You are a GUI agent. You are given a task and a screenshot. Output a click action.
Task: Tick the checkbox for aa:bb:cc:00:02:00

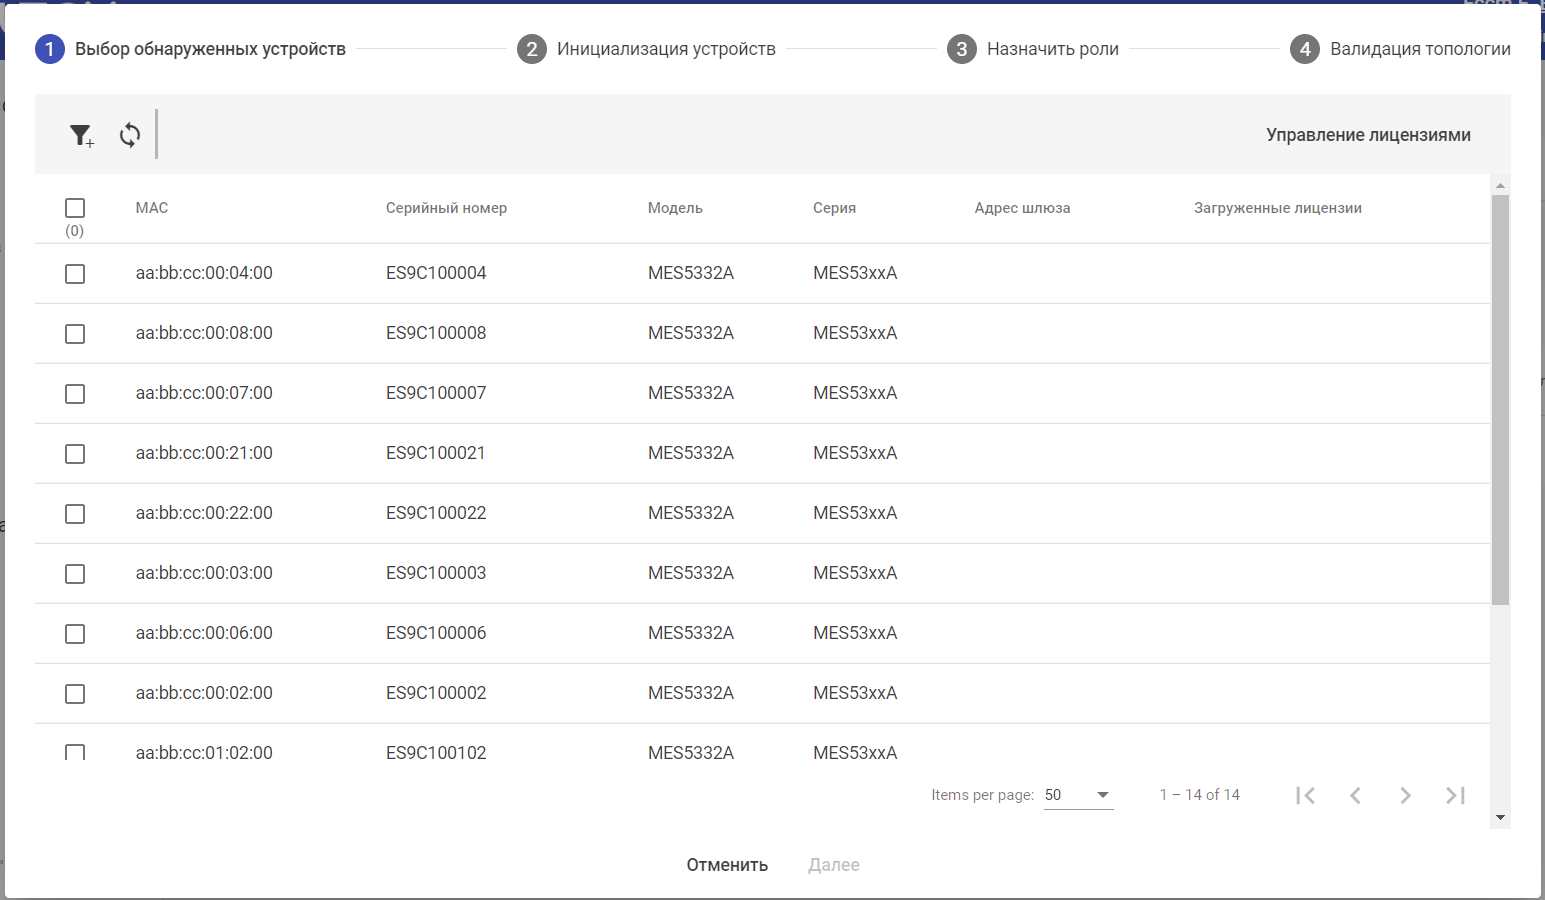[75, 694]
